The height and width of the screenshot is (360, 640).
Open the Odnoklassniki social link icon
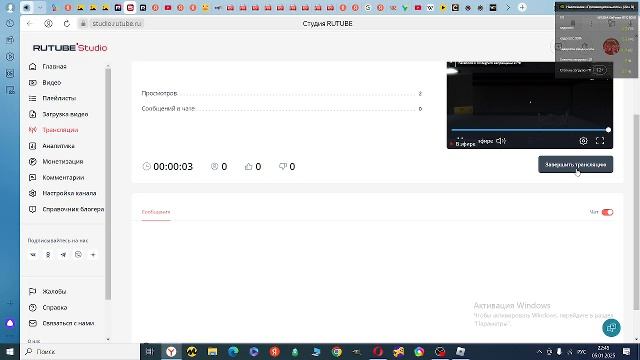tap(48, 255)
